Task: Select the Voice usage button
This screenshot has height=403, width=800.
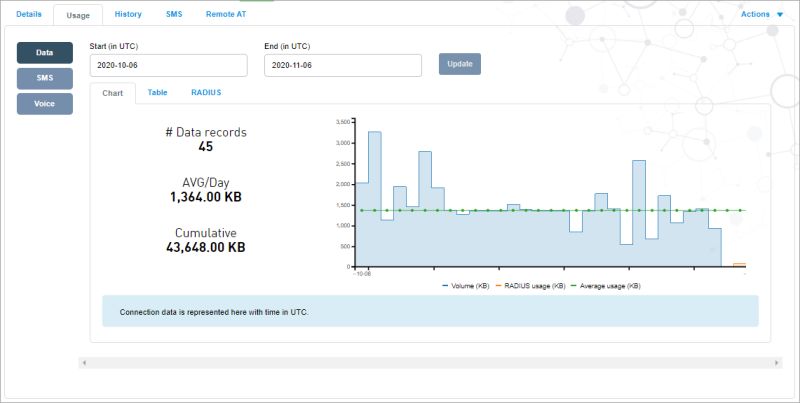Action: point(45,104)
